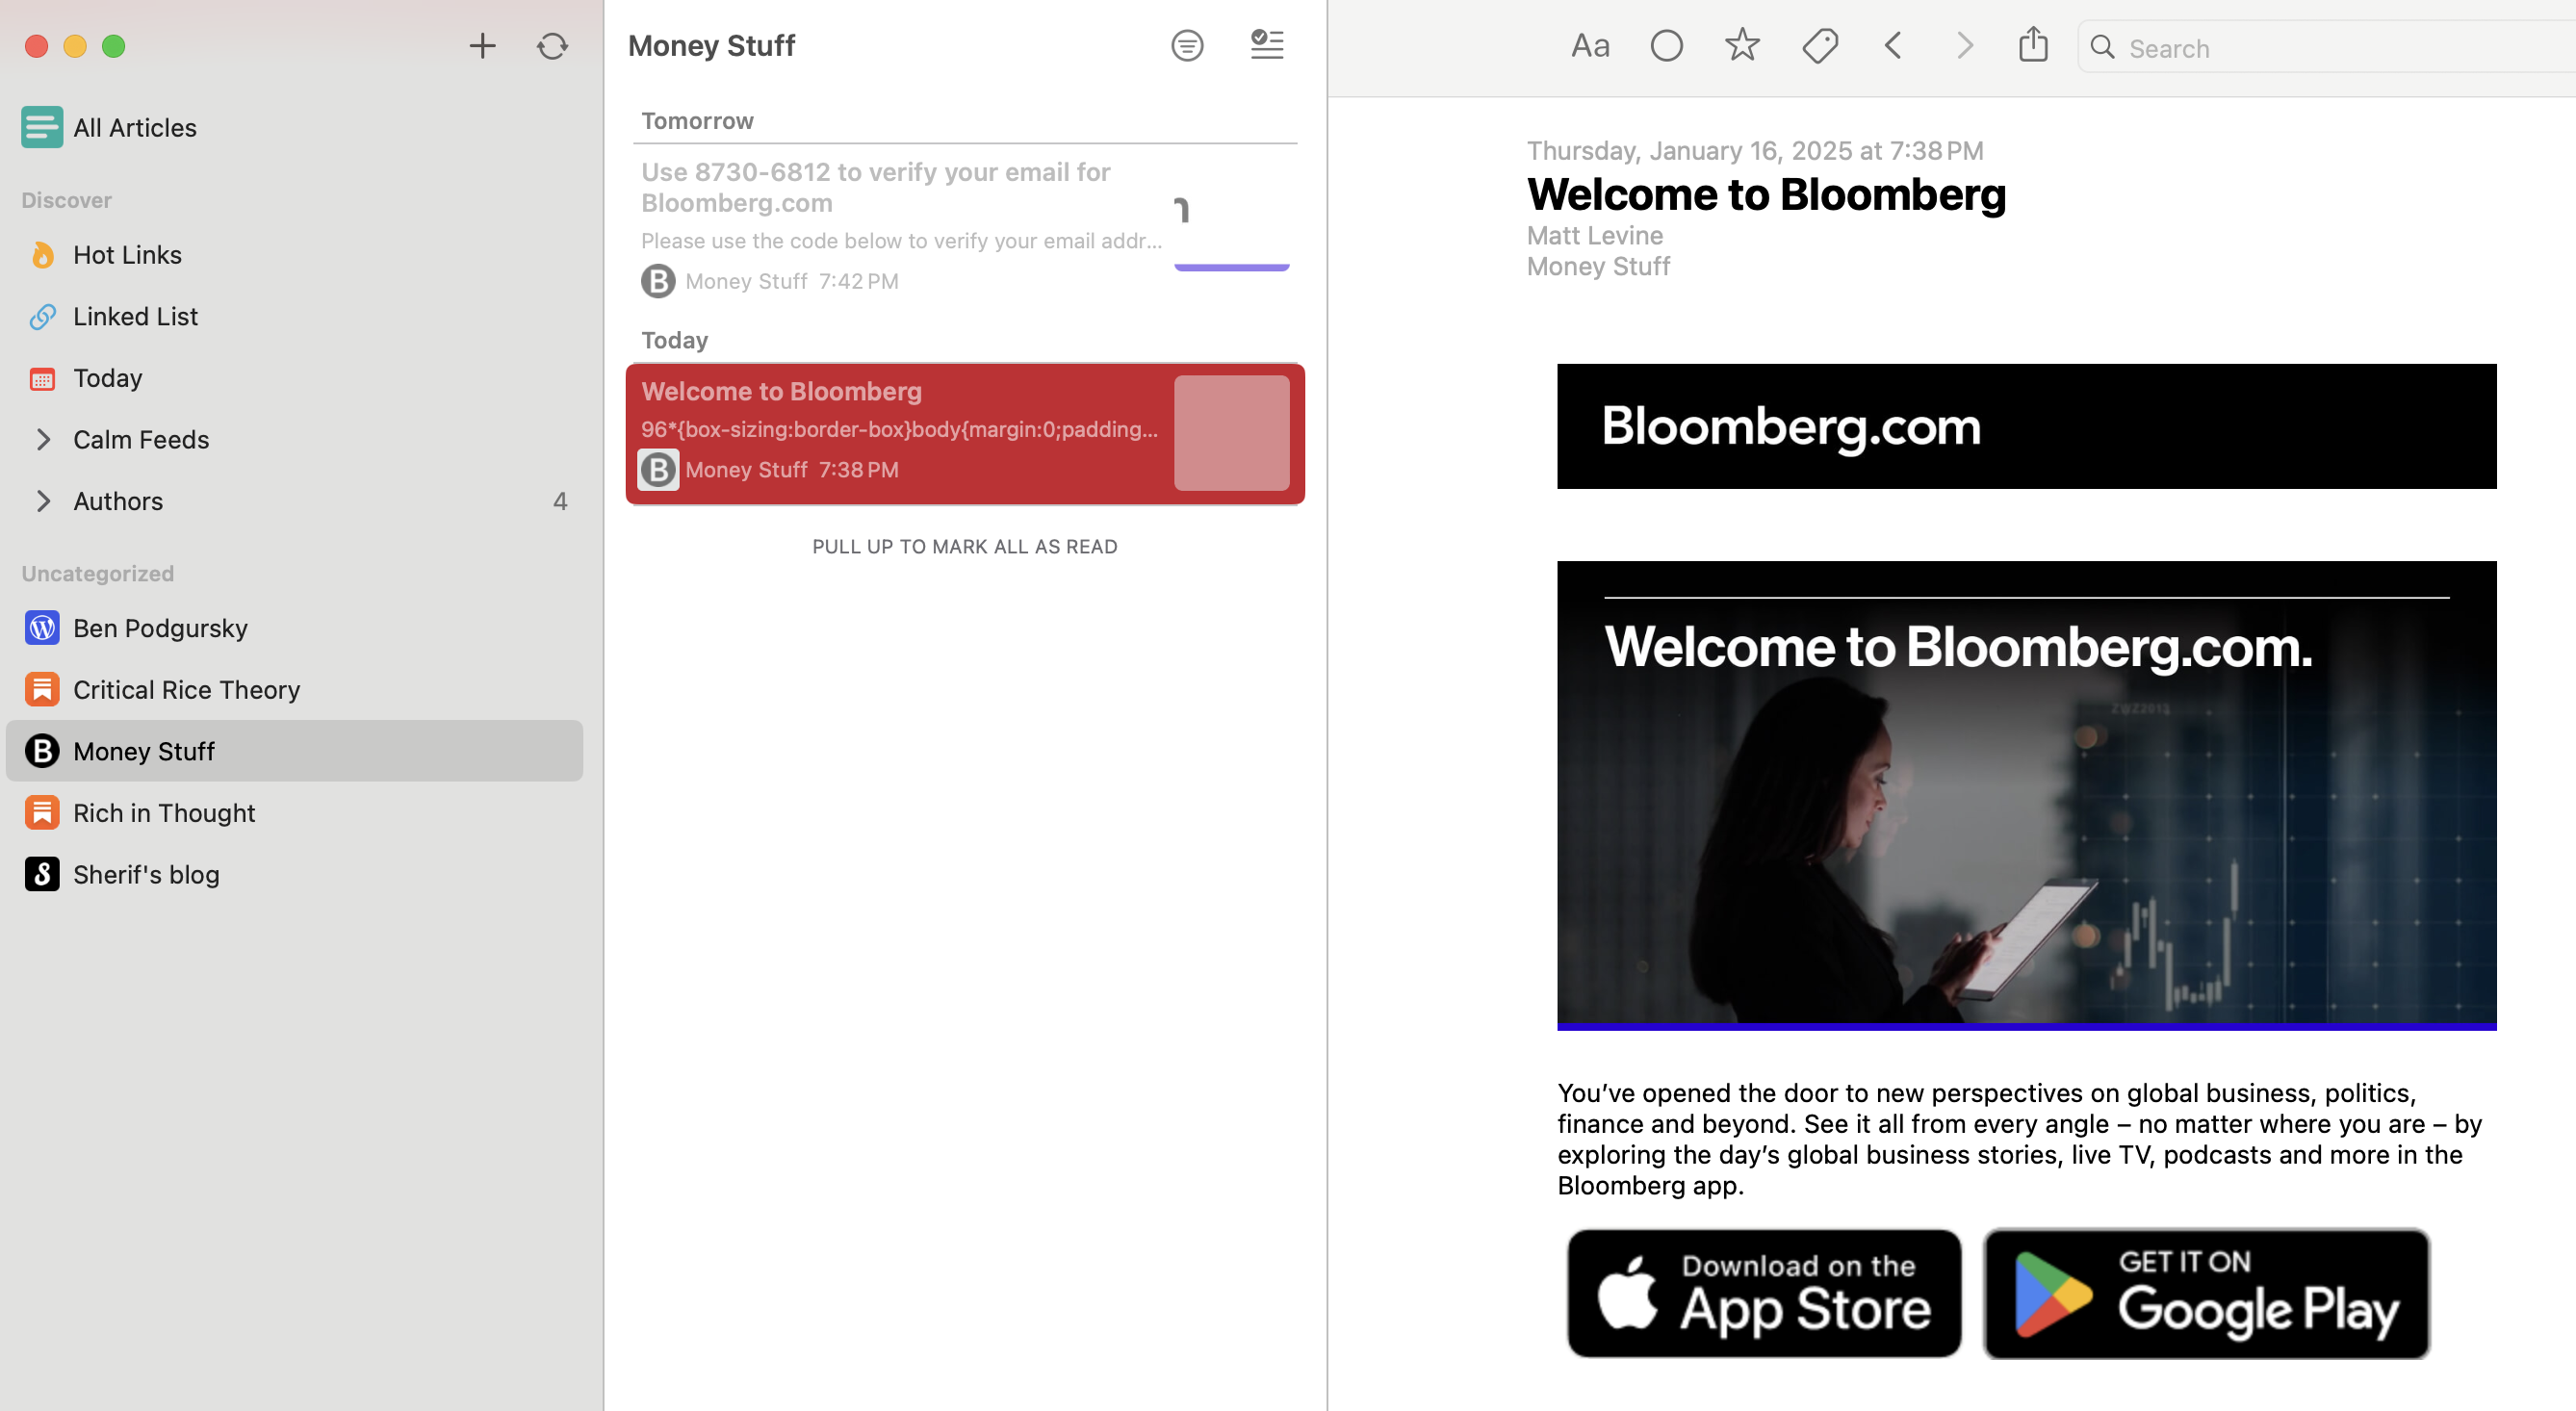This screenshot has height=1411, width=2576.
Task: Open the Aa text appearance options
Action: [1589, 46]
